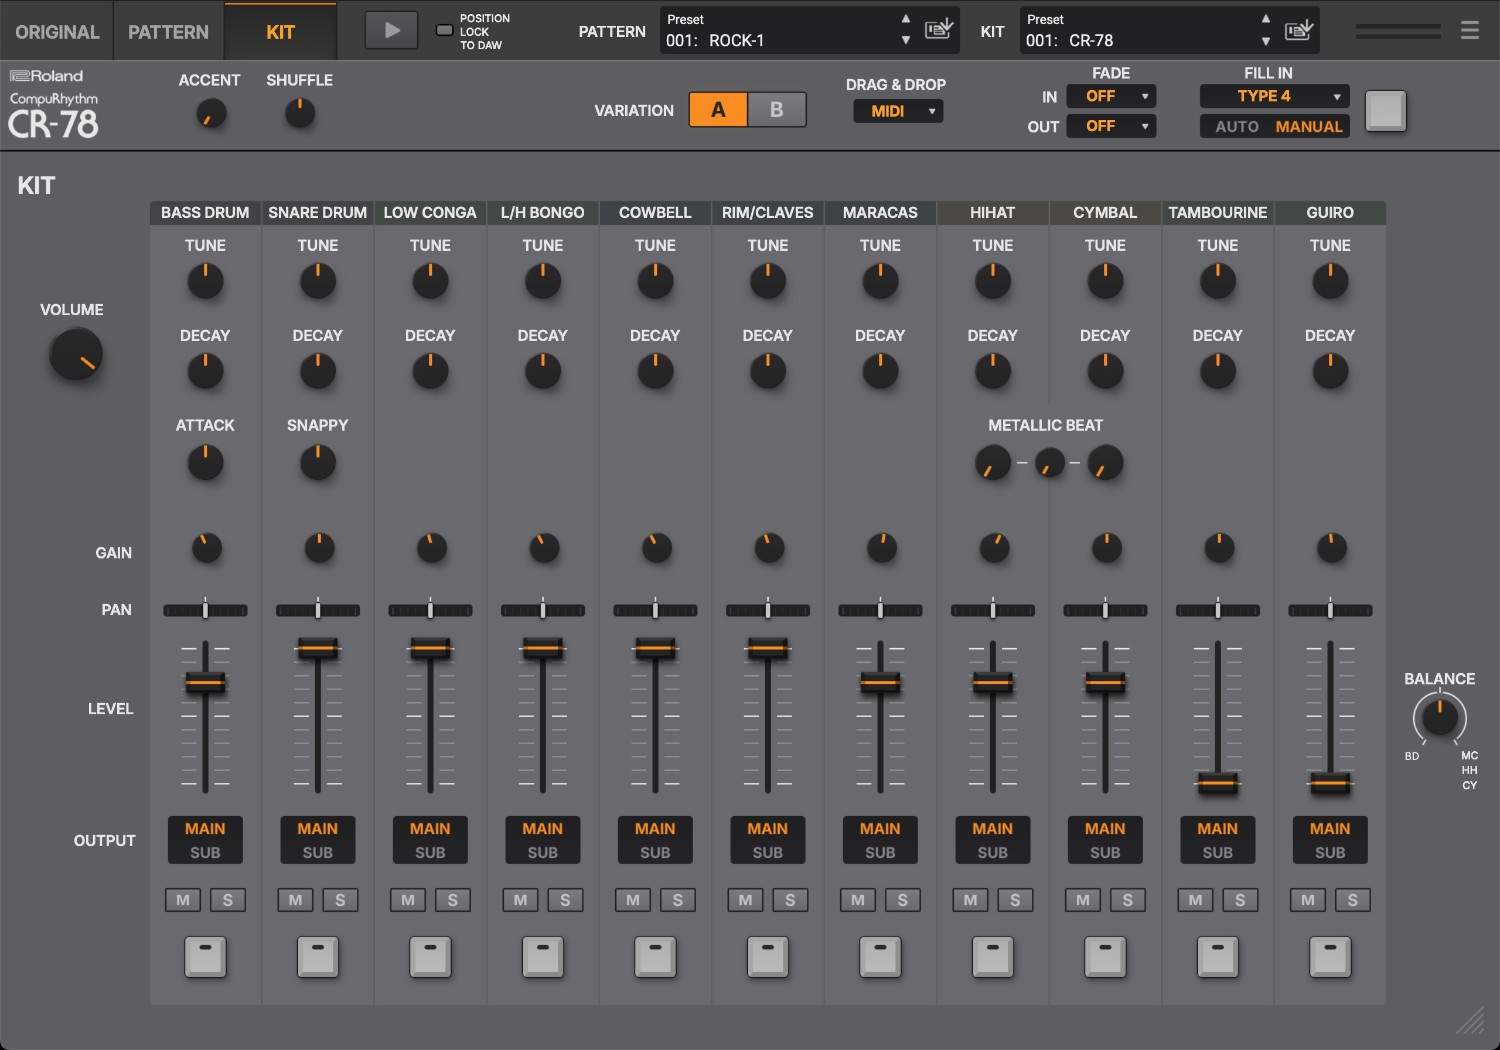Open the Drag & Drop MIDI dropdown
This screenshot has width=1500, height=1050.
pos(896,111)
